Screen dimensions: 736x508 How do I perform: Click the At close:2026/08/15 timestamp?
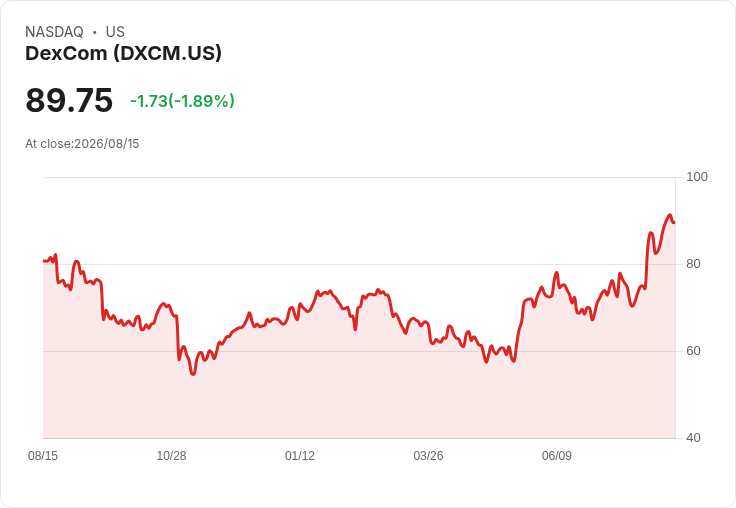[82, 144]
